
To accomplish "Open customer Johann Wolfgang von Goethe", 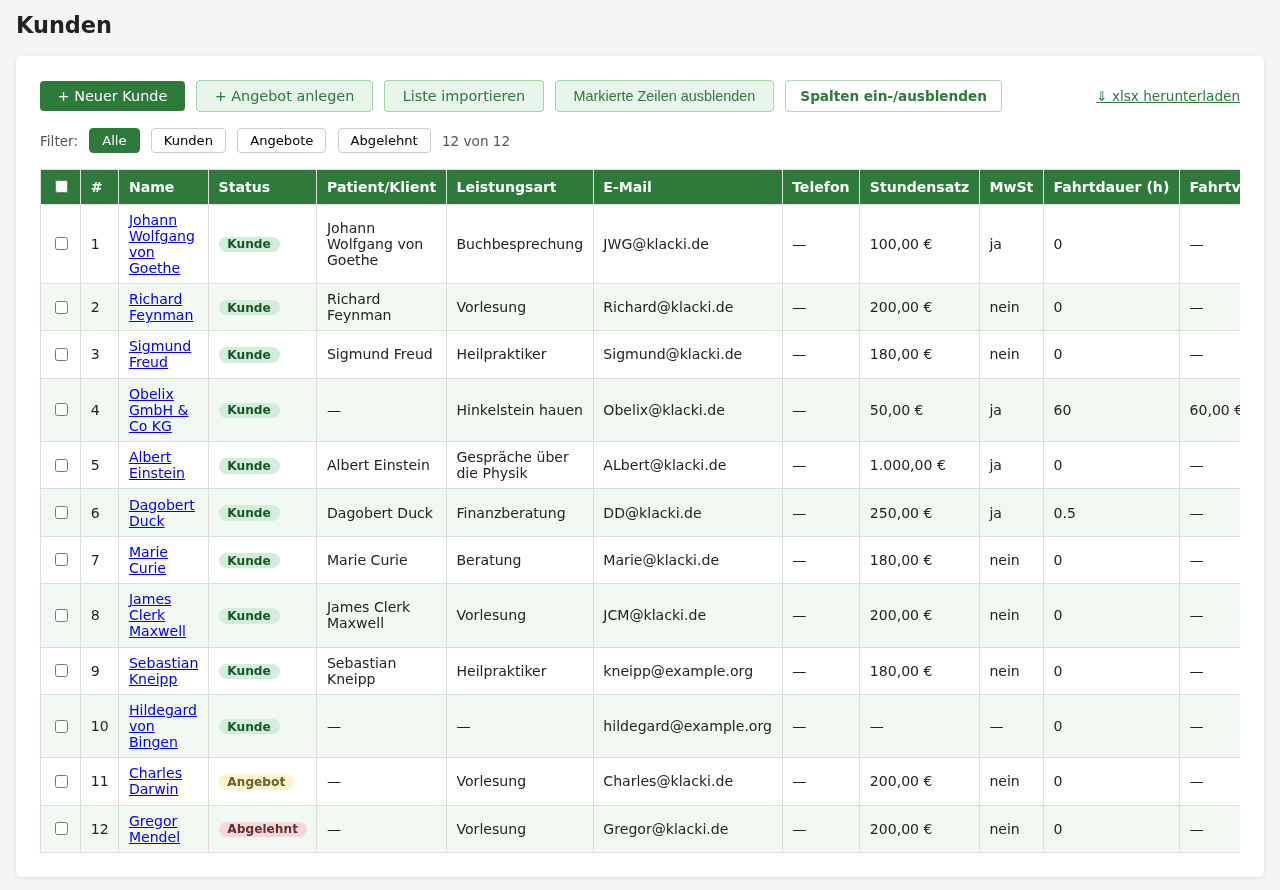I will pyautogui.click(x=162, y=244).
